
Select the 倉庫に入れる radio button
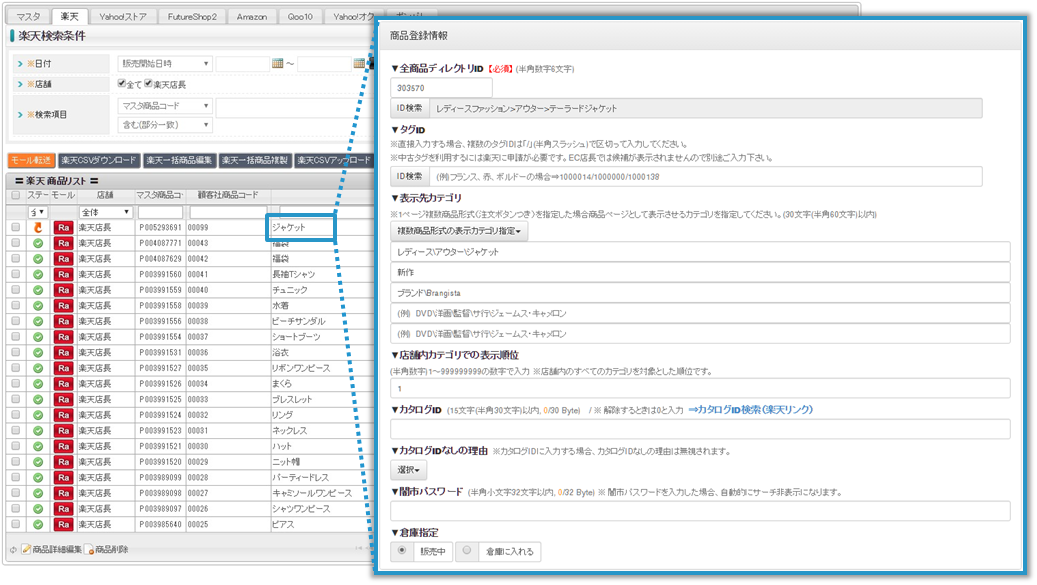[x=467, y=551]
